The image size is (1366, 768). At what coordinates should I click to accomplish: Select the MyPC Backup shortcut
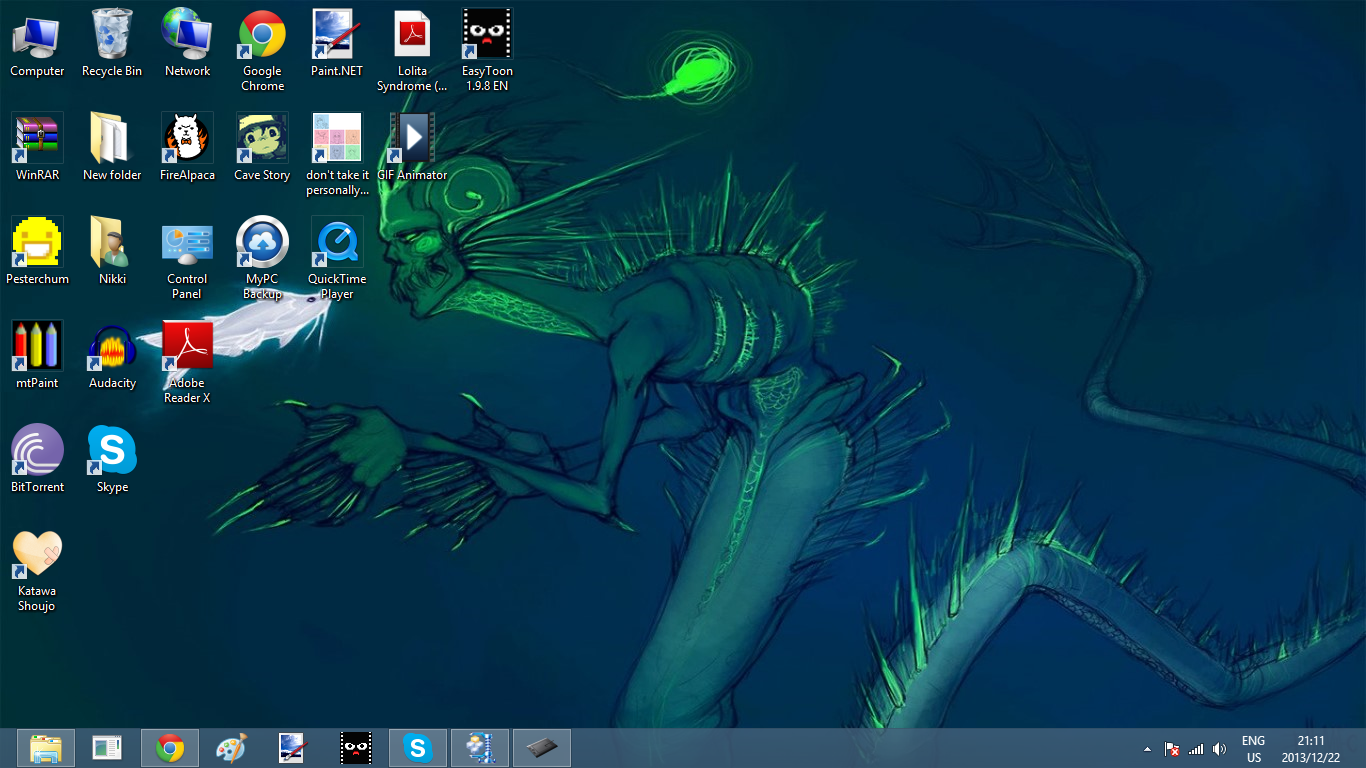[x=262, y=259]
